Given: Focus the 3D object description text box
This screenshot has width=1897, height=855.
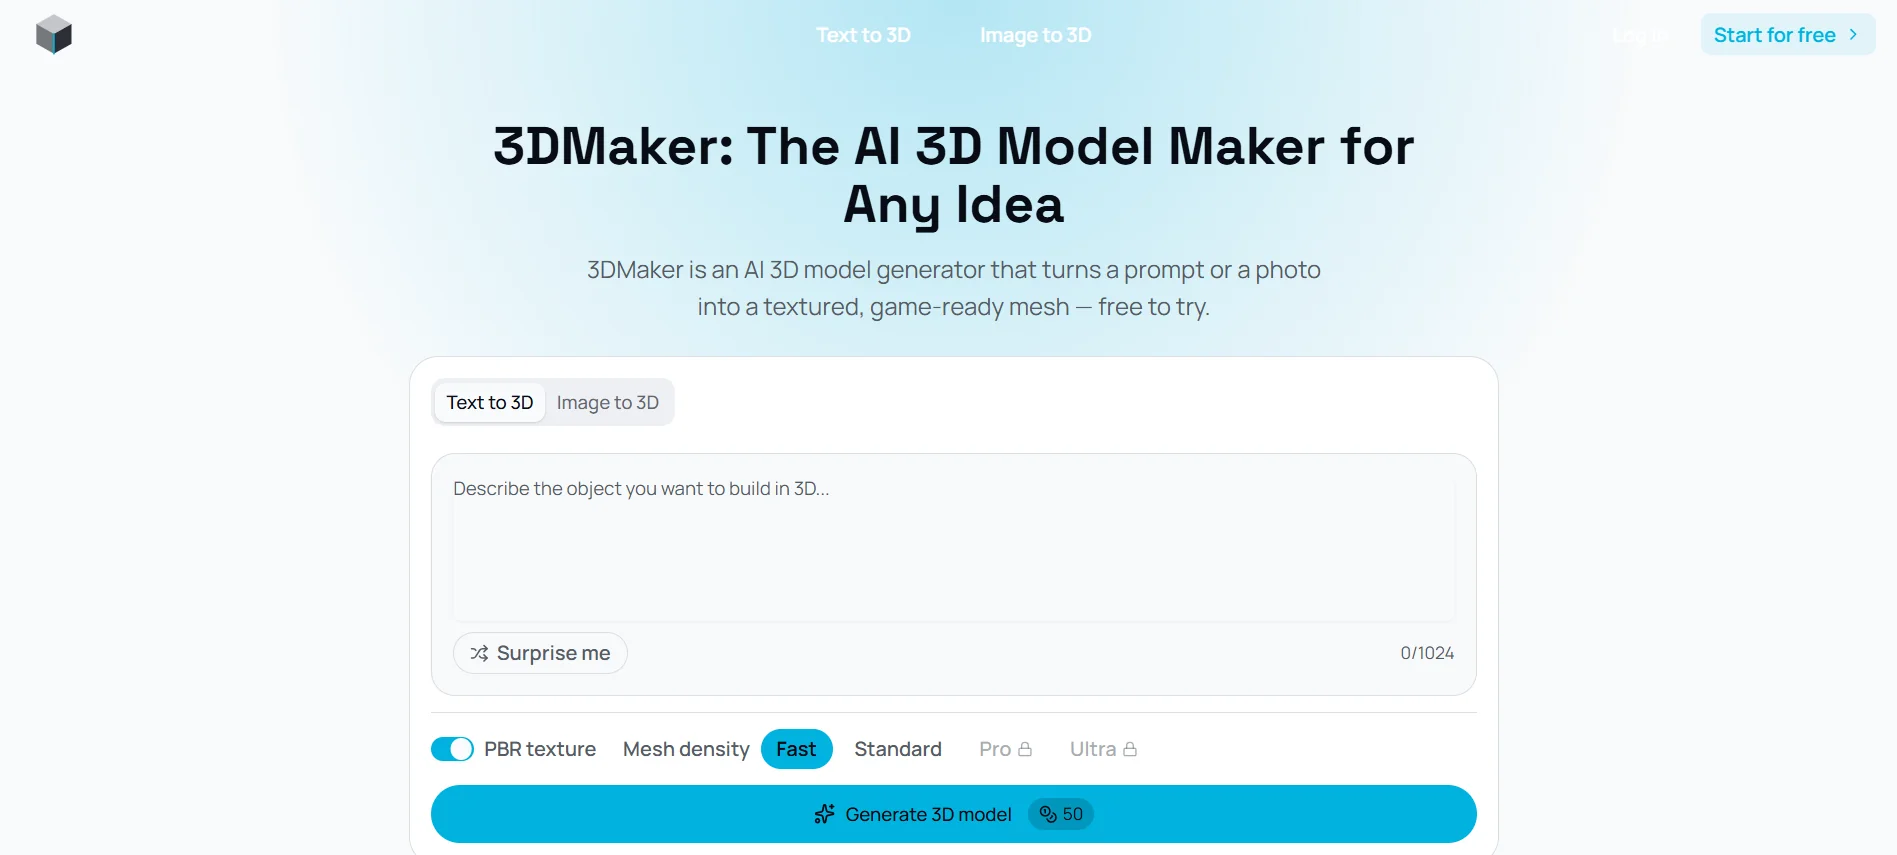Looking at the screenshot, I should coord(954,548).
